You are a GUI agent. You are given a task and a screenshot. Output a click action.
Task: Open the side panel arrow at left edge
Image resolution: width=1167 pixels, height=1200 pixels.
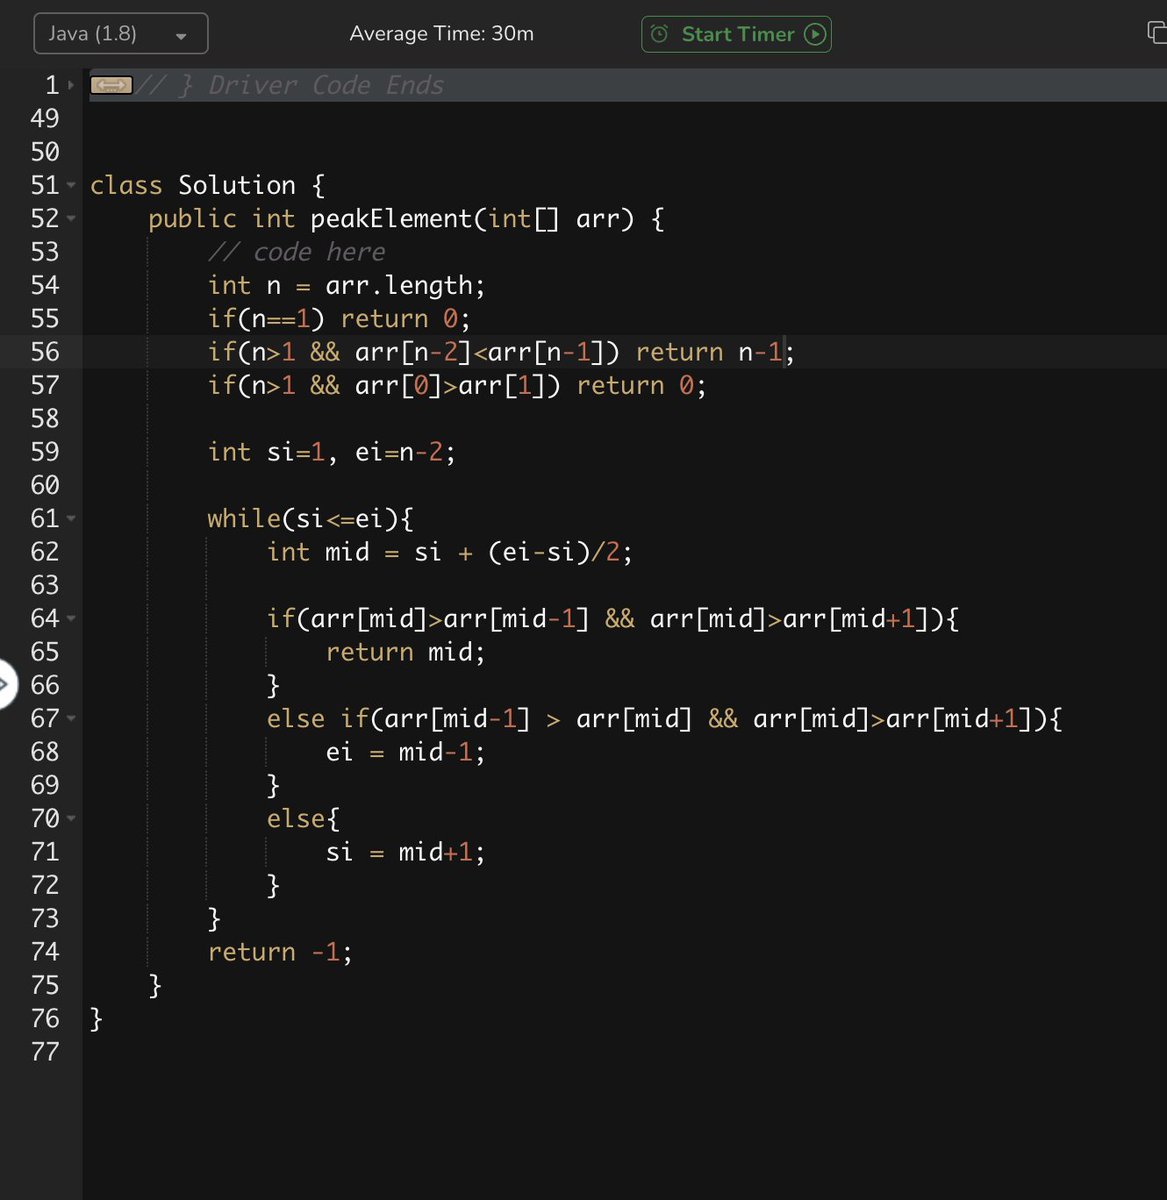pyautogui.click(x=6, y=685)
